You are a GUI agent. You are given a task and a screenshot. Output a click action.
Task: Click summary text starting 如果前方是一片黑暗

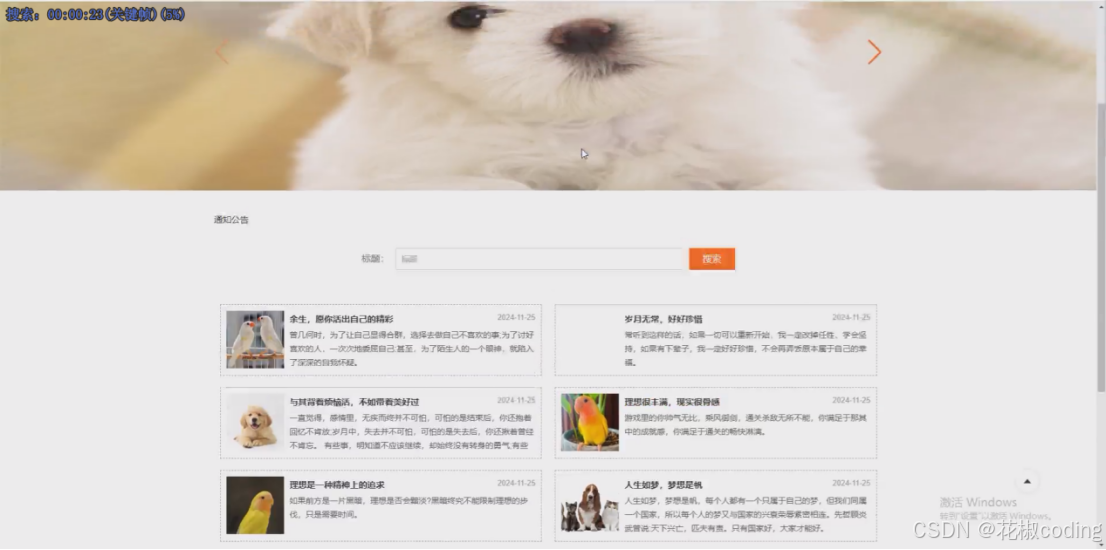tap(409, 508)
